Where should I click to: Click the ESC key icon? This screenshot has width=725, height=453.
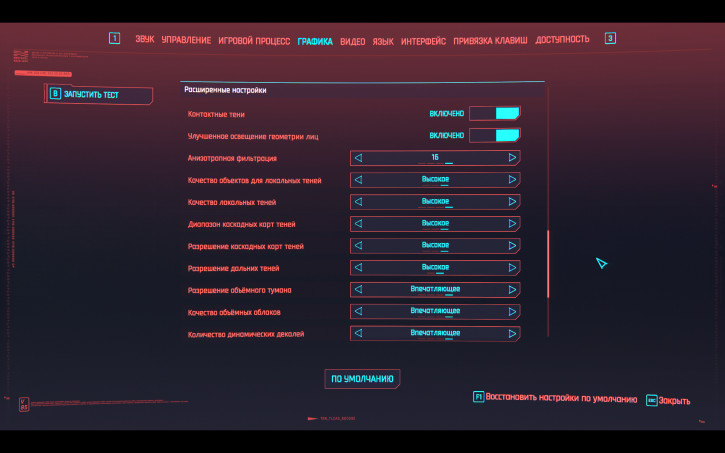(x=651, y=400)
